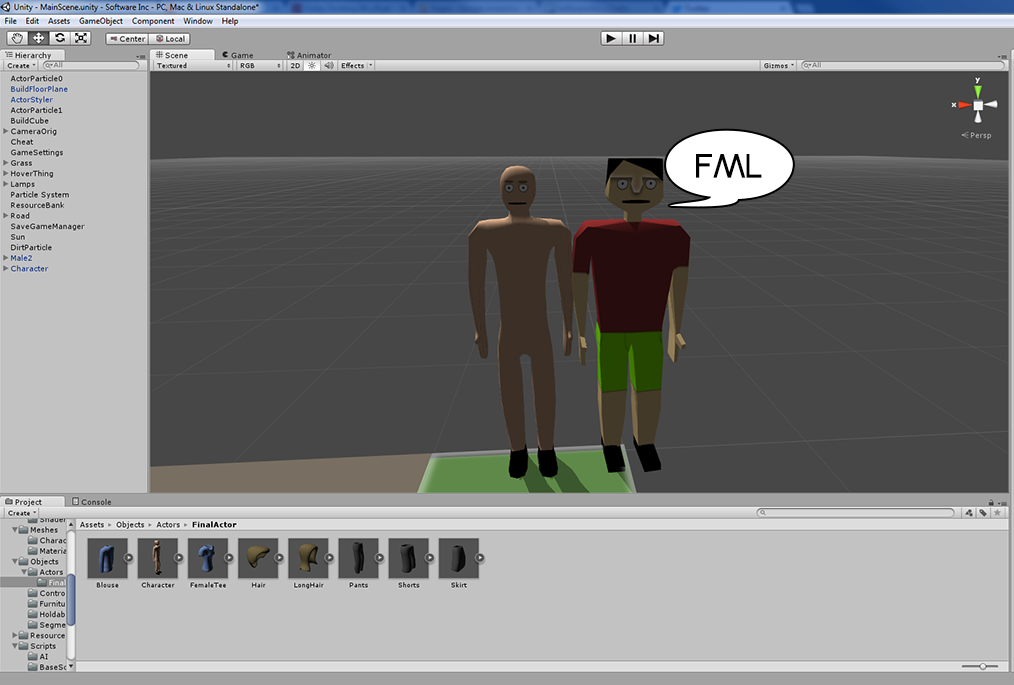
Task: Open the File menu
Action: coord(10,21)
